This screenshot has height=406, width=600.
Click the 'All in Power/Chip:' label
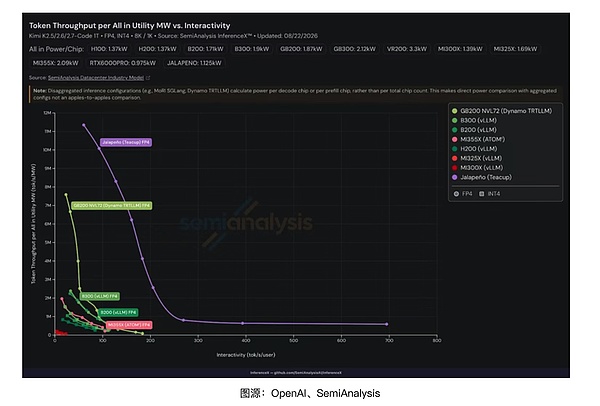pos(56,49)
